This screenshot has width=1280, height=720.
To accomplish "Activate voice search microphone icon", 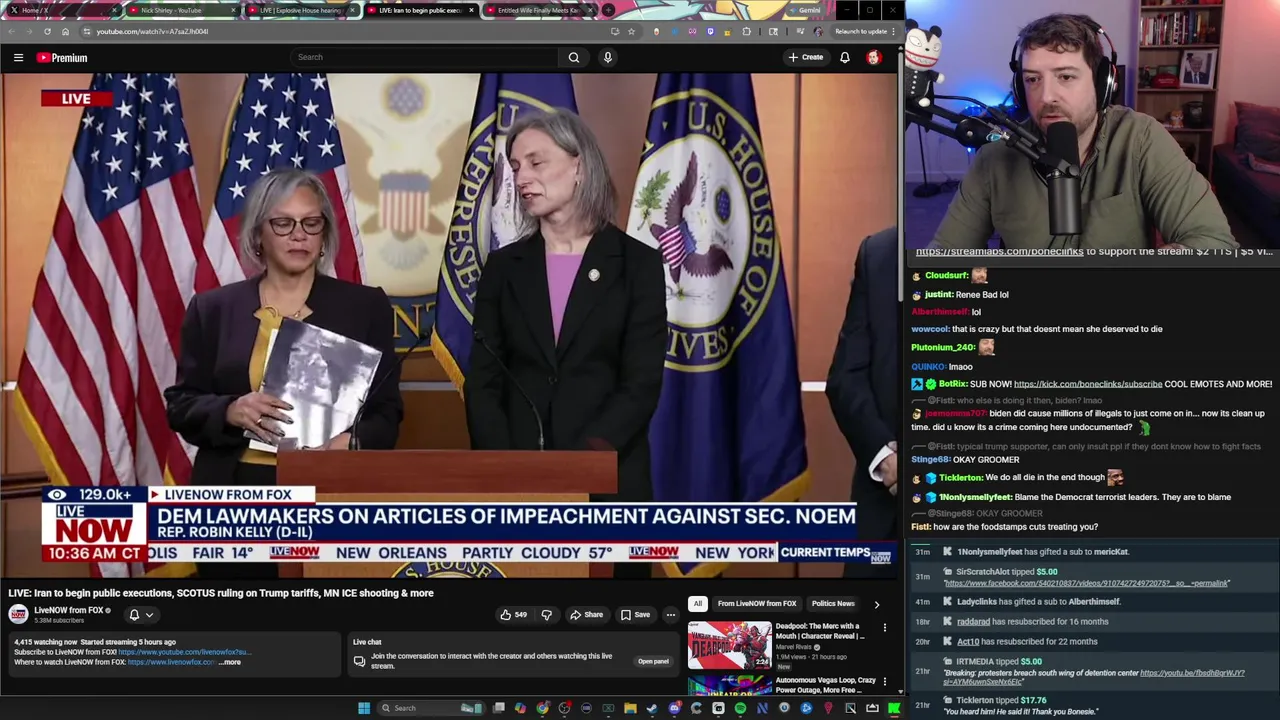I will (x=607, y=57).
